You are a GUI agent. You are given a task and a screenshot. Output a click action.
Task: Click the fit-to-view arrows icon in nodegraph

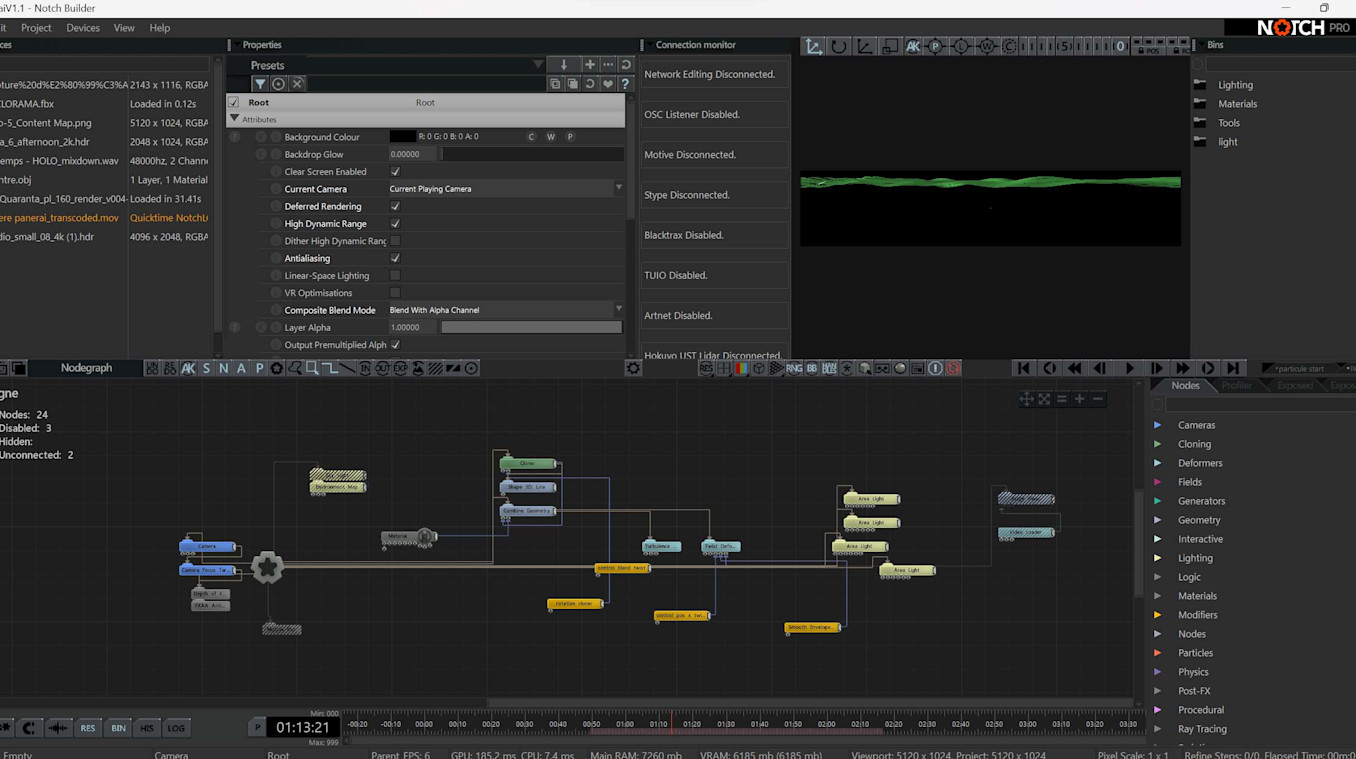click(1045, 399)
